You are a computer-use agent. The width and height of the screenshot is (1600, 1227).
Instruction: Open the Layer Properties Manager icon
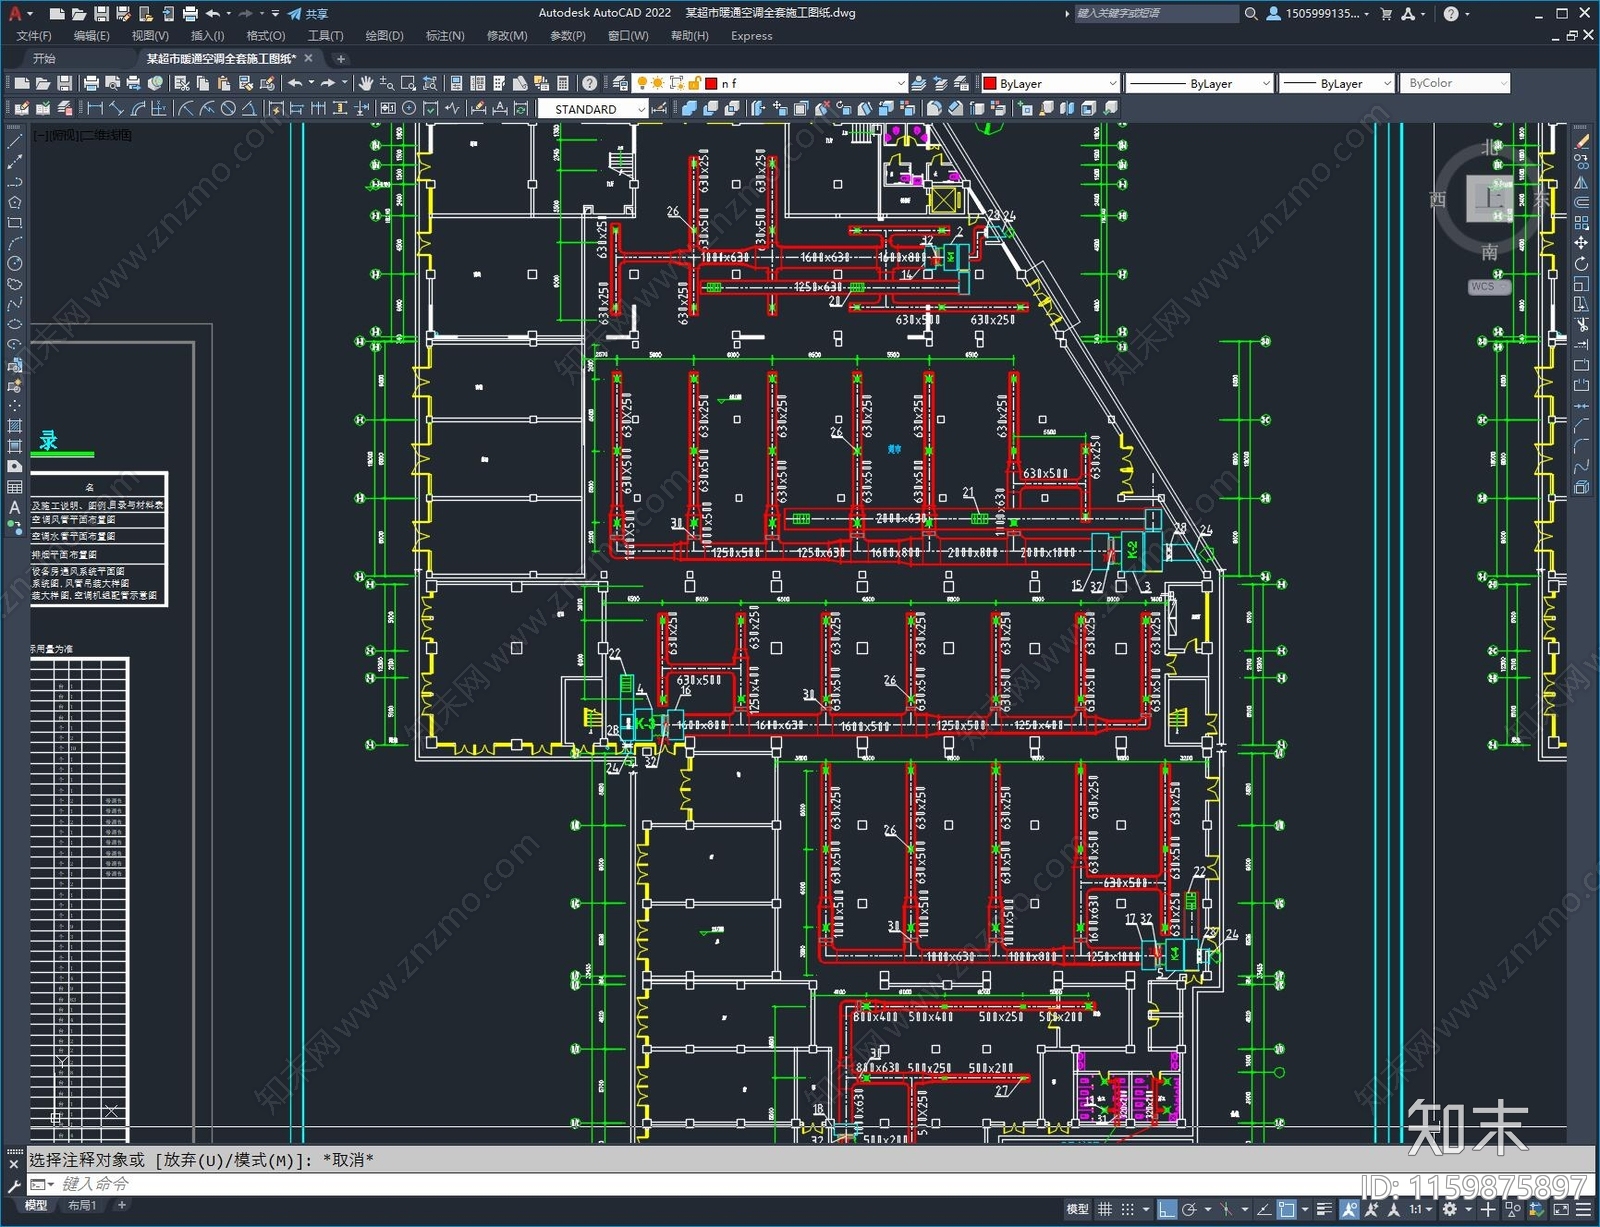pyautogui.click(x=620, y=83)
